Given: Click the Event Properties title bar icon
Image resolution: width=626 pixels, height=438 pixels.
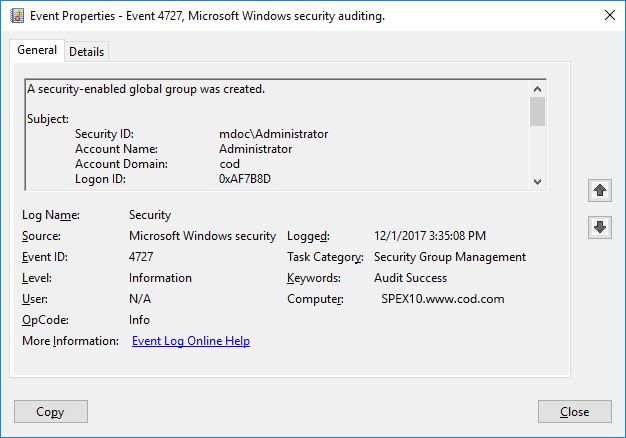Looking at the screenshot, I should [x=17, y=16].
